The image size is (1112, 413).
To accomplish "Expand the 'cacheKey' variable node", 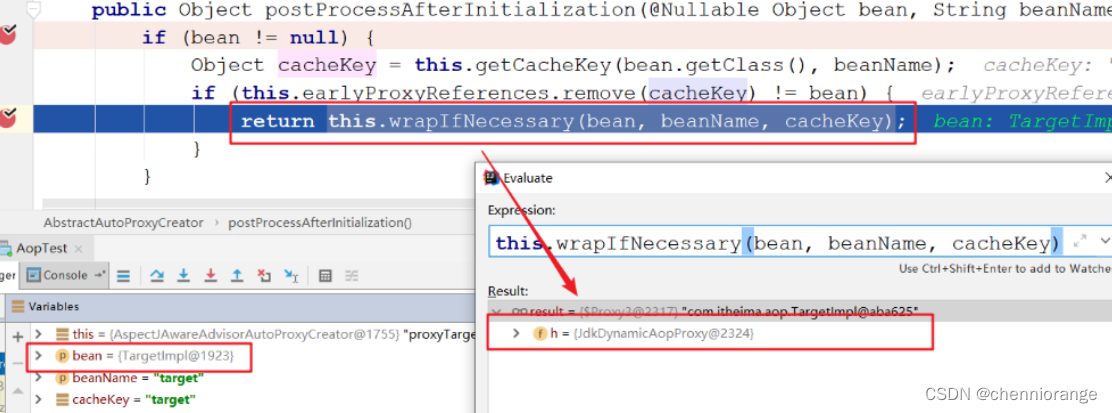I will coord(39,400).
